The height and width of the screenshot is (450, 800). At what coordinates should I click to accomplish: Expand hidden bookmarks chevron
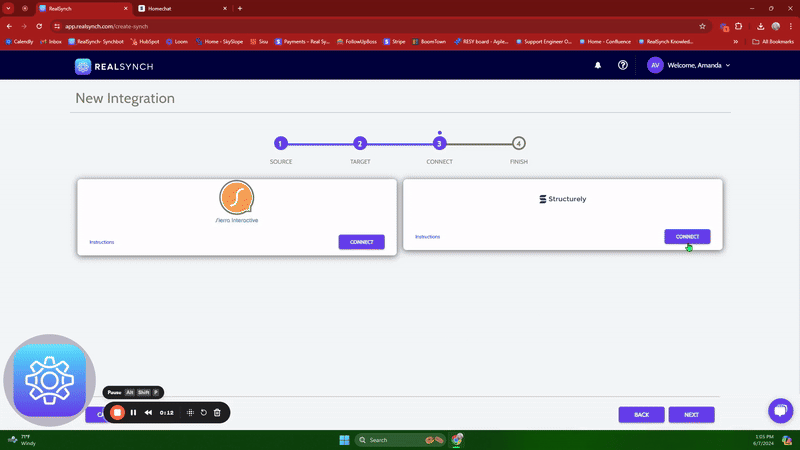[x=736, y=42]
